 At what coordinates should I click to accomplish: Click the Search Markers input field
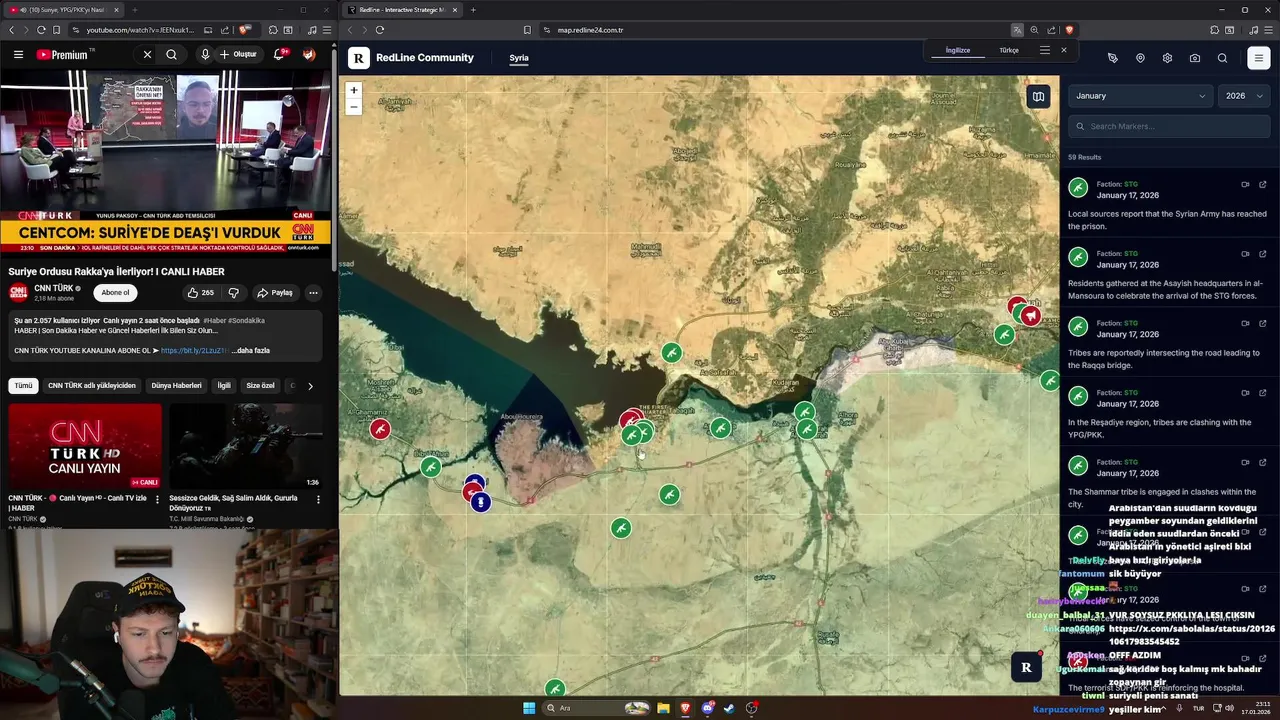(x=1169, y=126)
